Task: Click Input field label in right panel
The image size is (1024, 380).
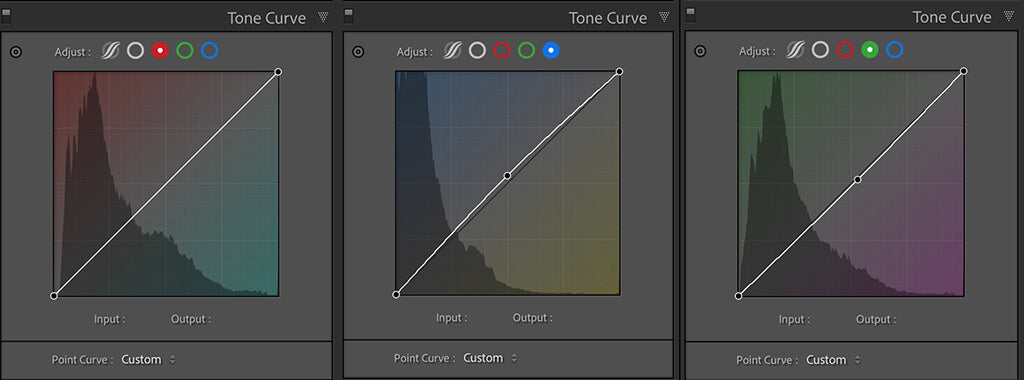Action: pos(795,319)
